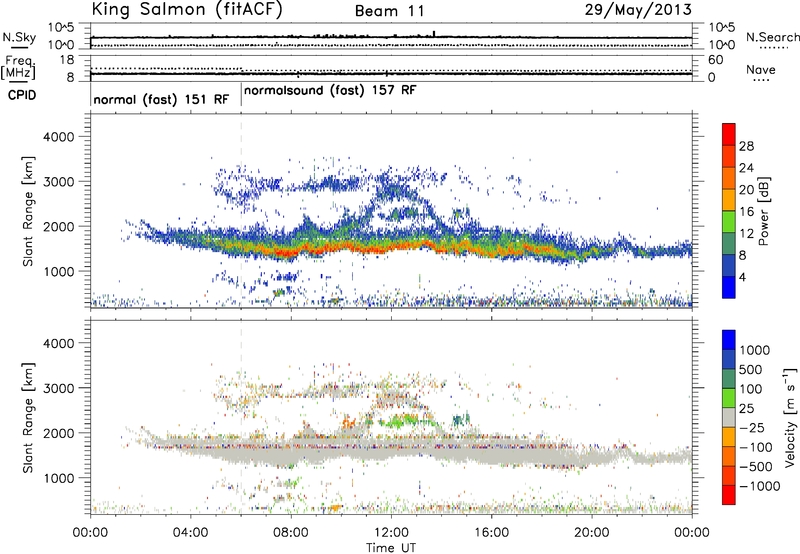The height and width of the screenshot is (554, 800).
Task: Click the Velocity [m s⁻¹] colorbar label
Action: click(790, 417)
